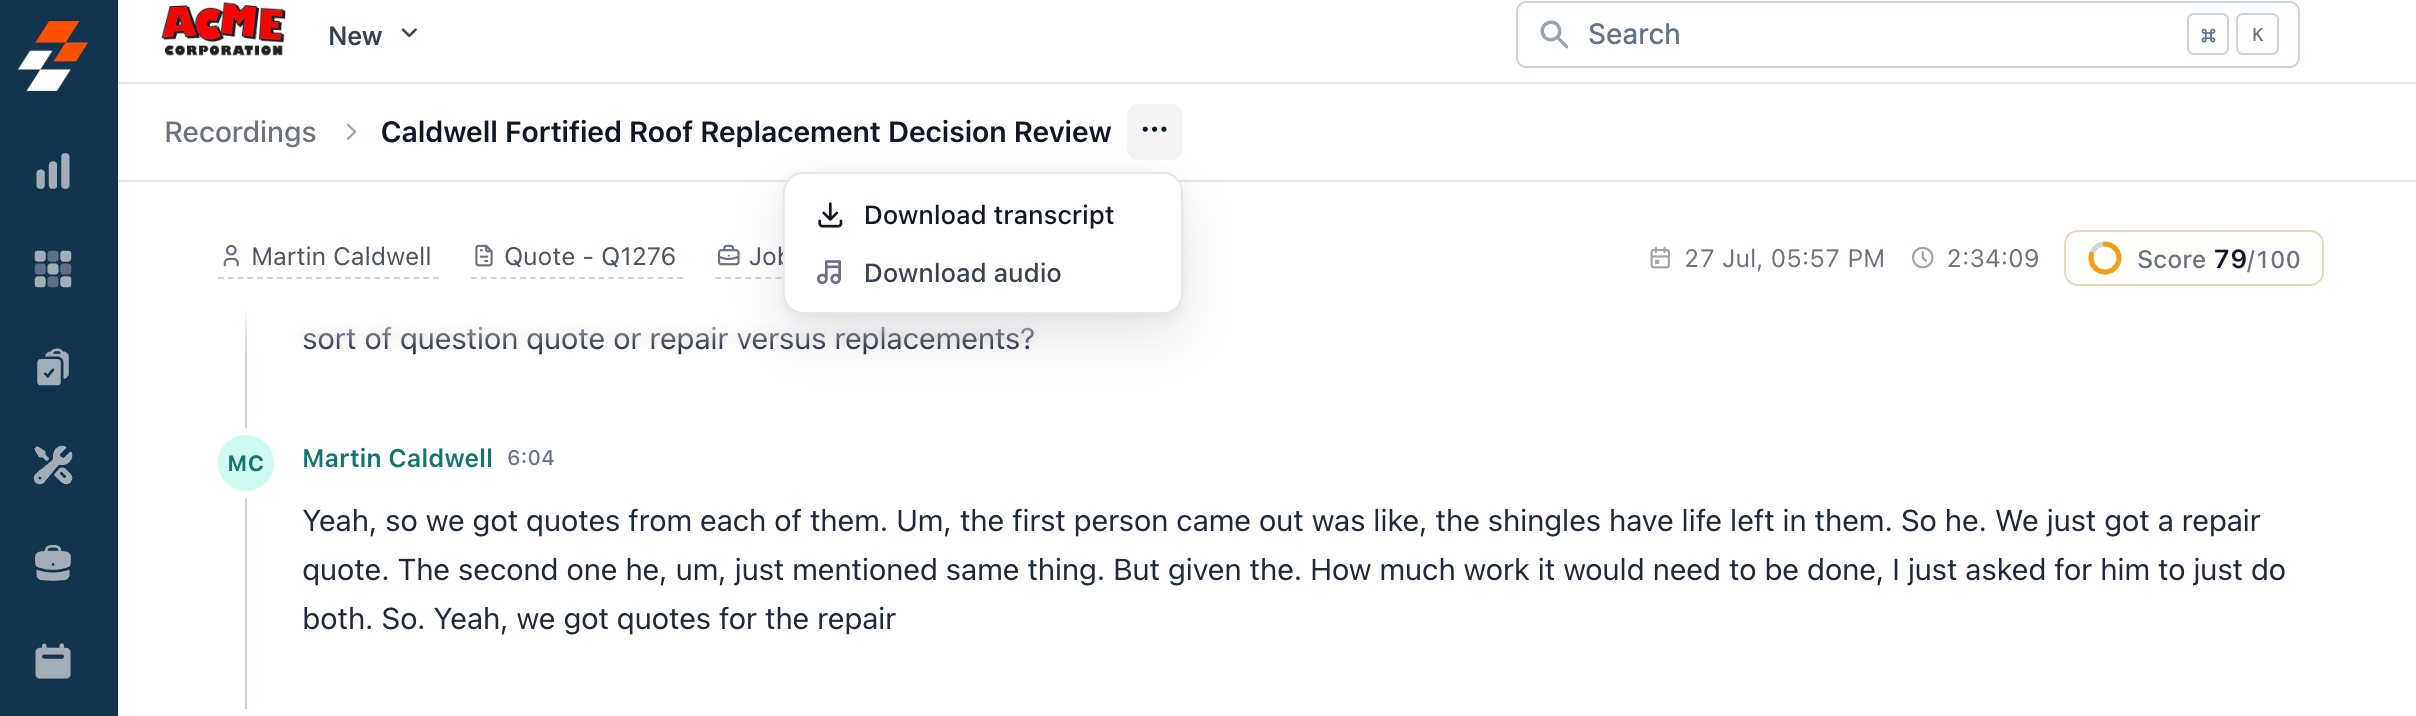Click the ACME Corporation logo
Viewport: 2416px width, 716px height.
[x=224, y=31]
